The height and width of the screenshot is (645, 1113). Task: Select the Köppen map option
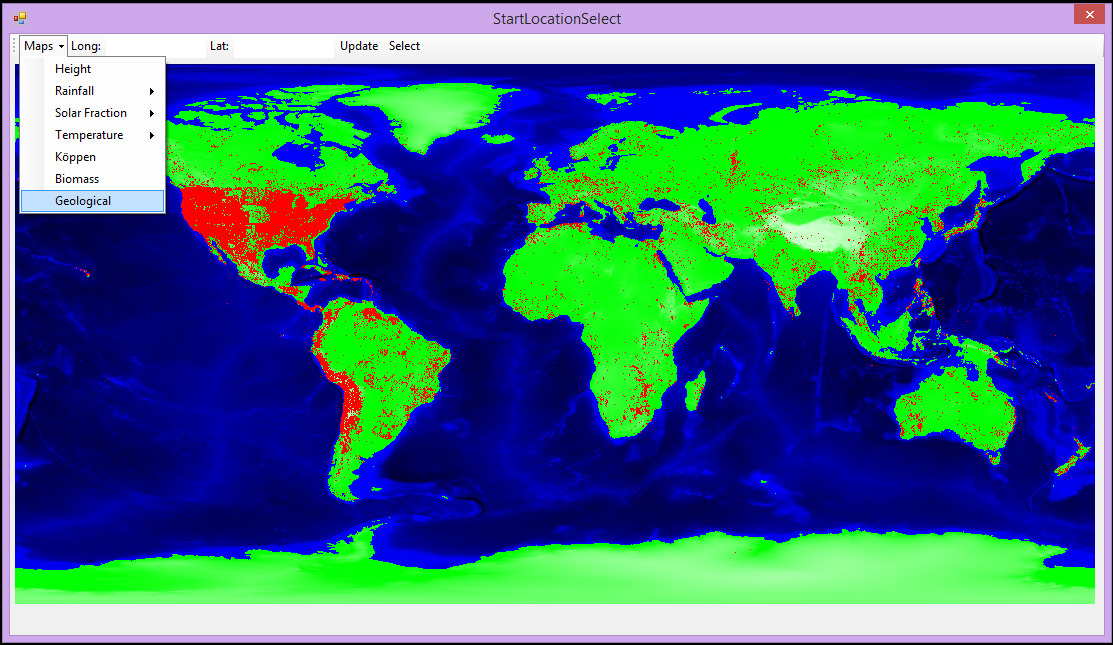point(76,157)
